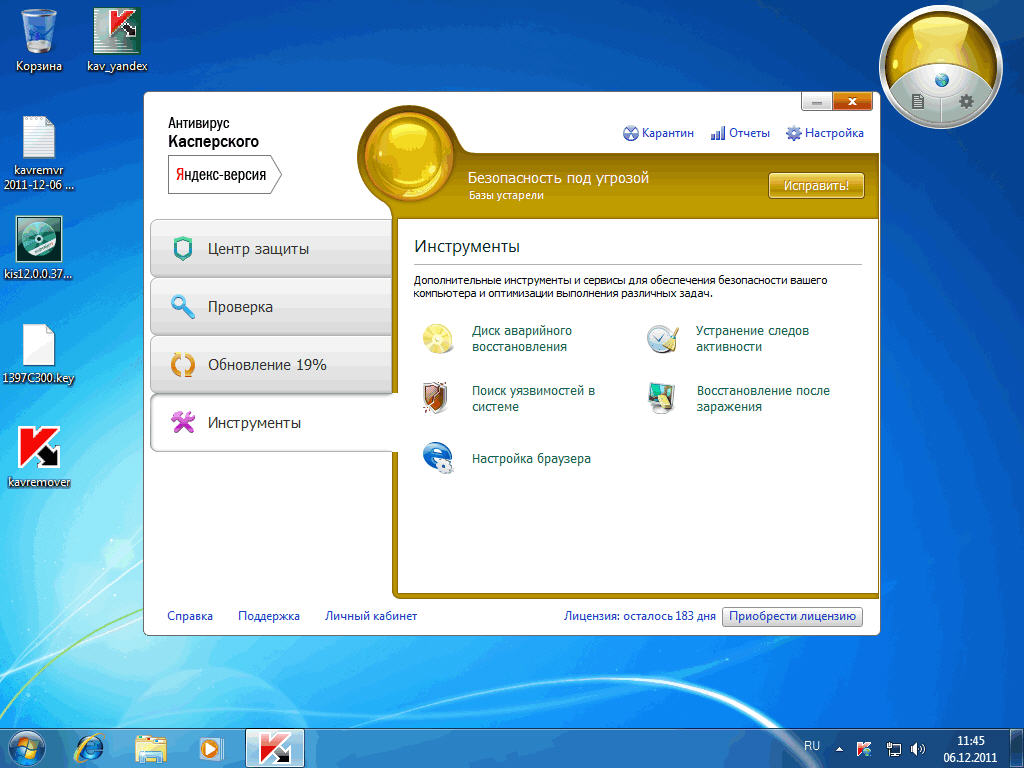The image size is (1024, 768).
Task: Open the Отчеты link
Action: tap(749, 133)
